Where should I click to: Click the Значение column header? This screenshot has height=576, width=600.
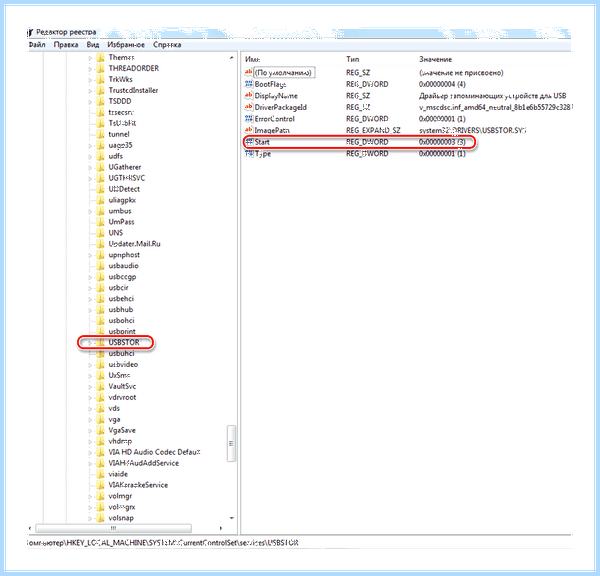(435, 59)
